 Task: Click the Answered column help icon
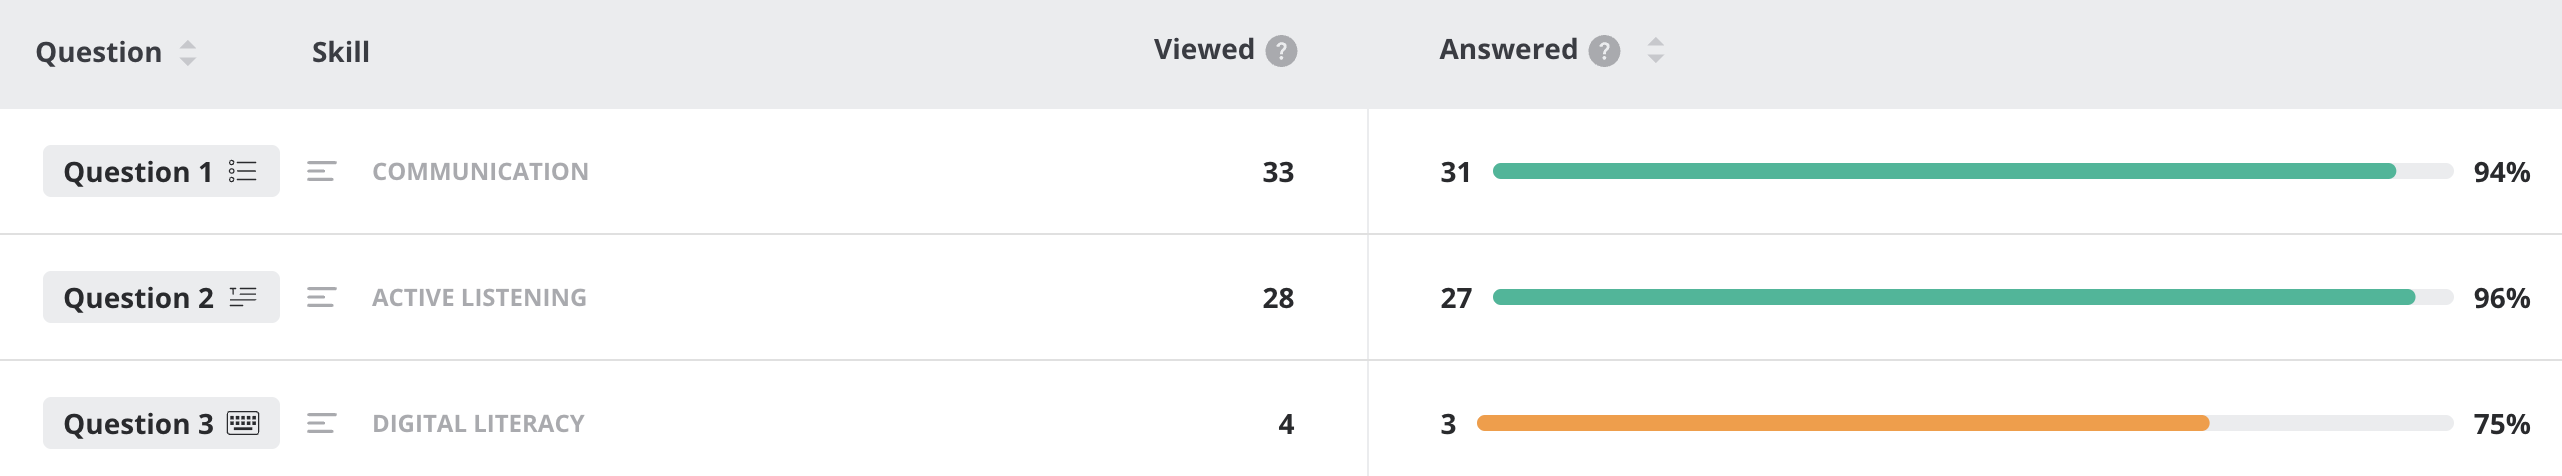coord(1604,51)
